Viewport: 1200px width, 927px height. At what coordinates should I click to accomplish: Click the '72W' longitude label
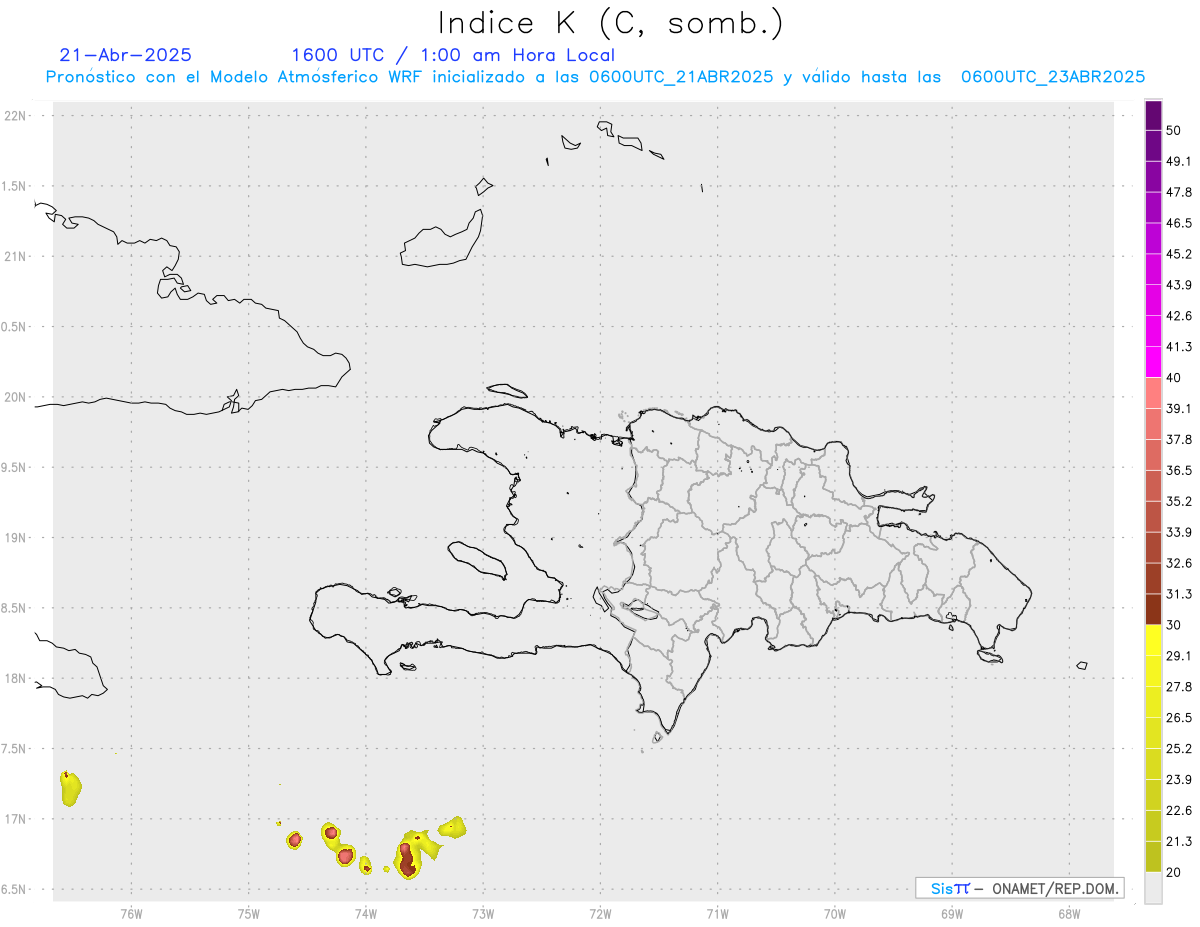600,913
